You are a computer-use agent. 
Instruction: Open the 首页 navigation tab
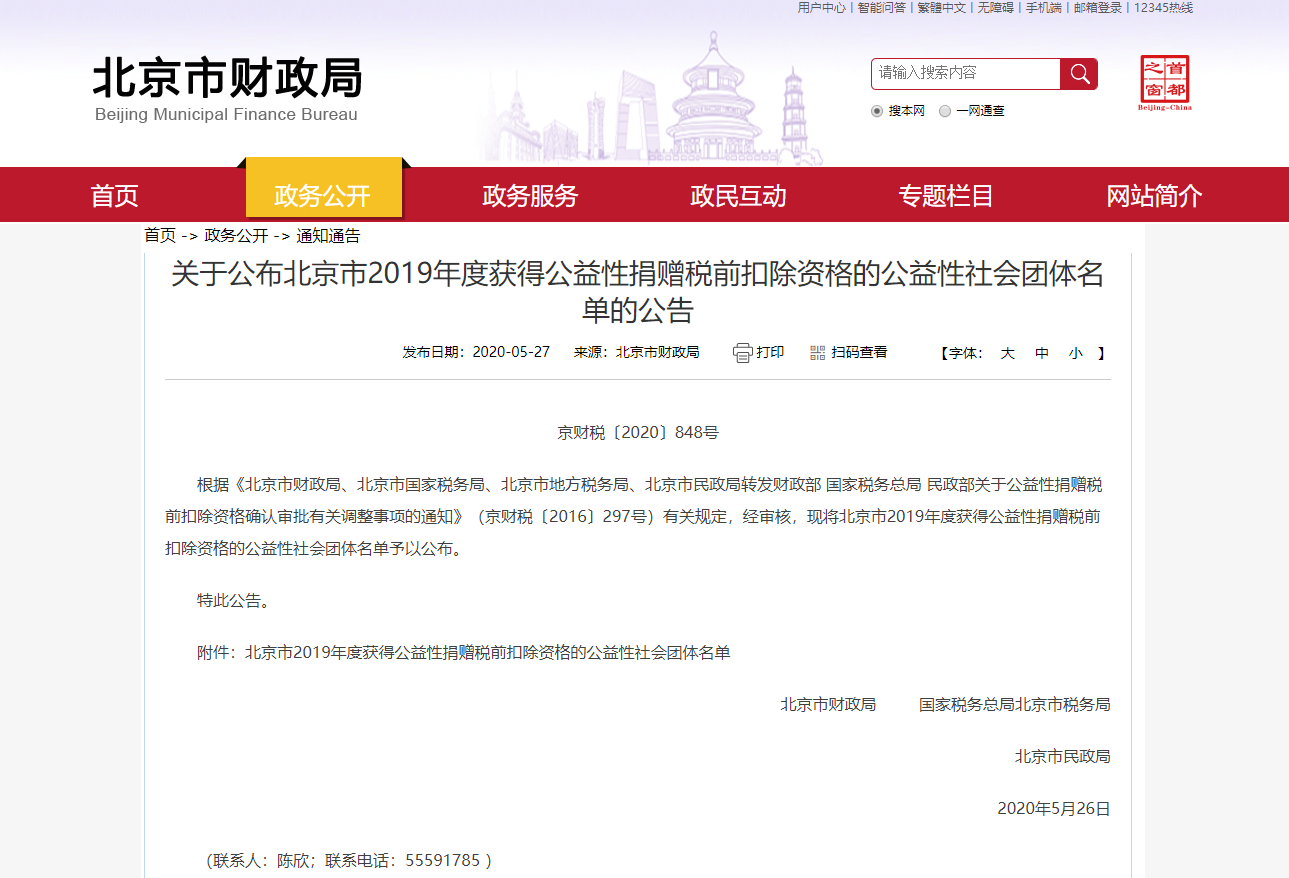[115, 196]
